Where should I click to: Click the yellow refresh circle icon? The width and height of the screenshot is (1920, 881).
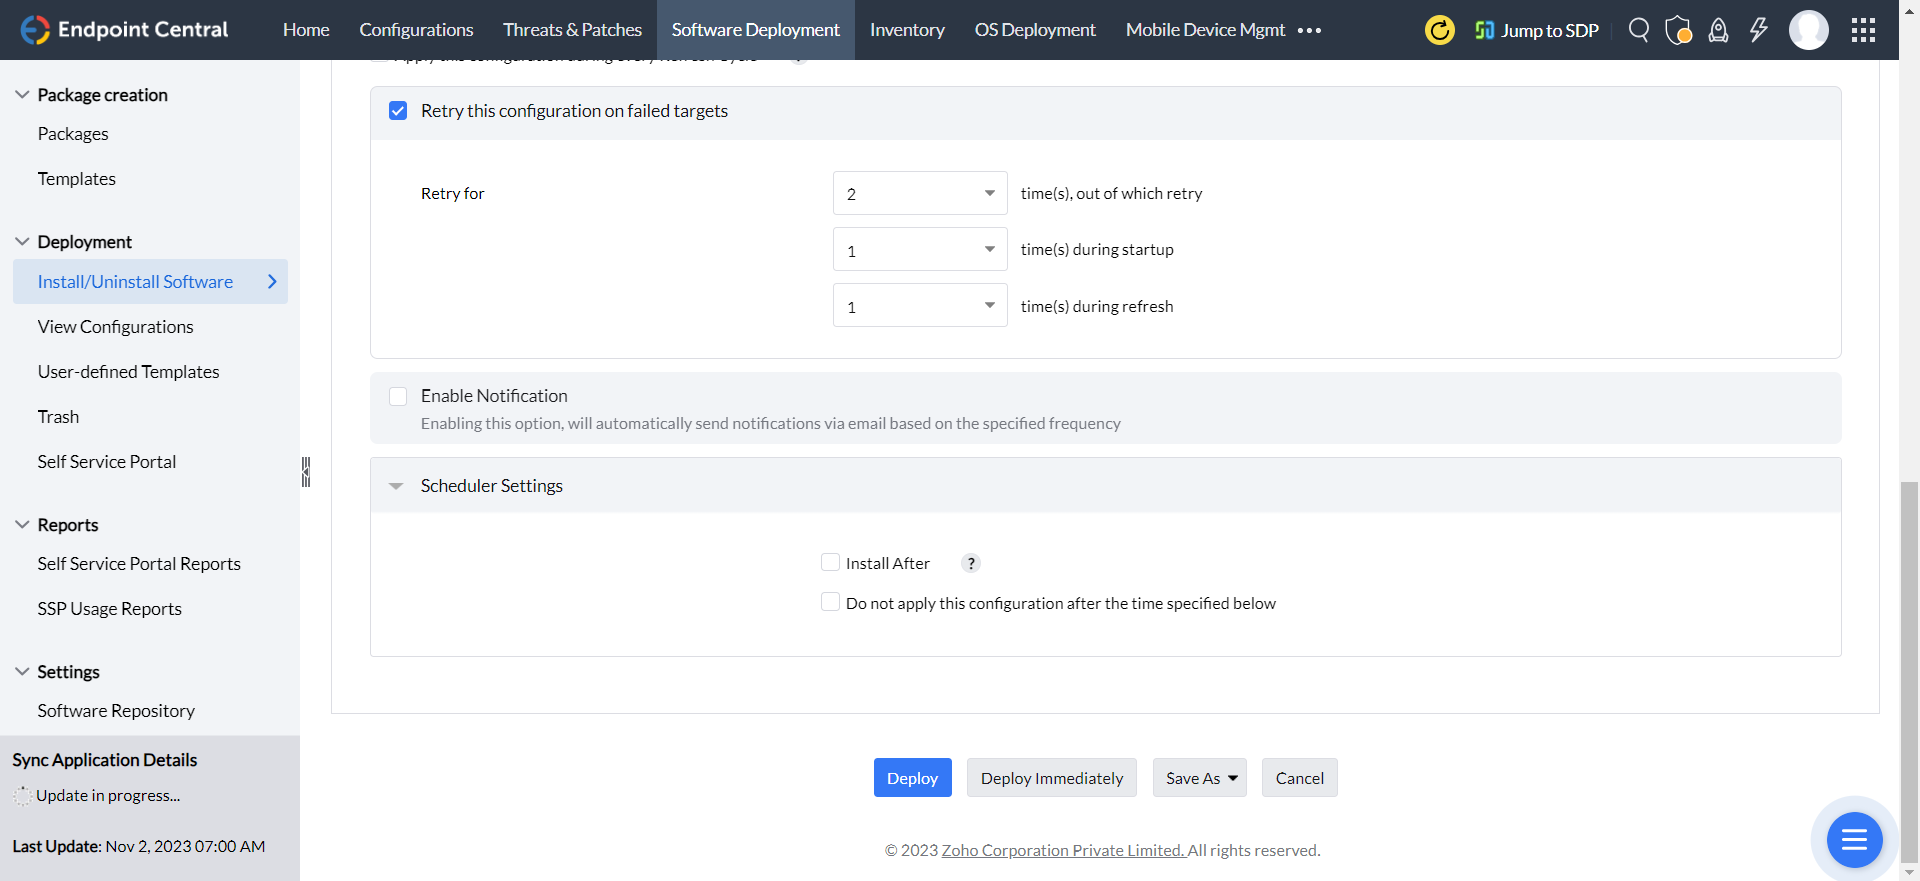click(x=1440, y=30)
